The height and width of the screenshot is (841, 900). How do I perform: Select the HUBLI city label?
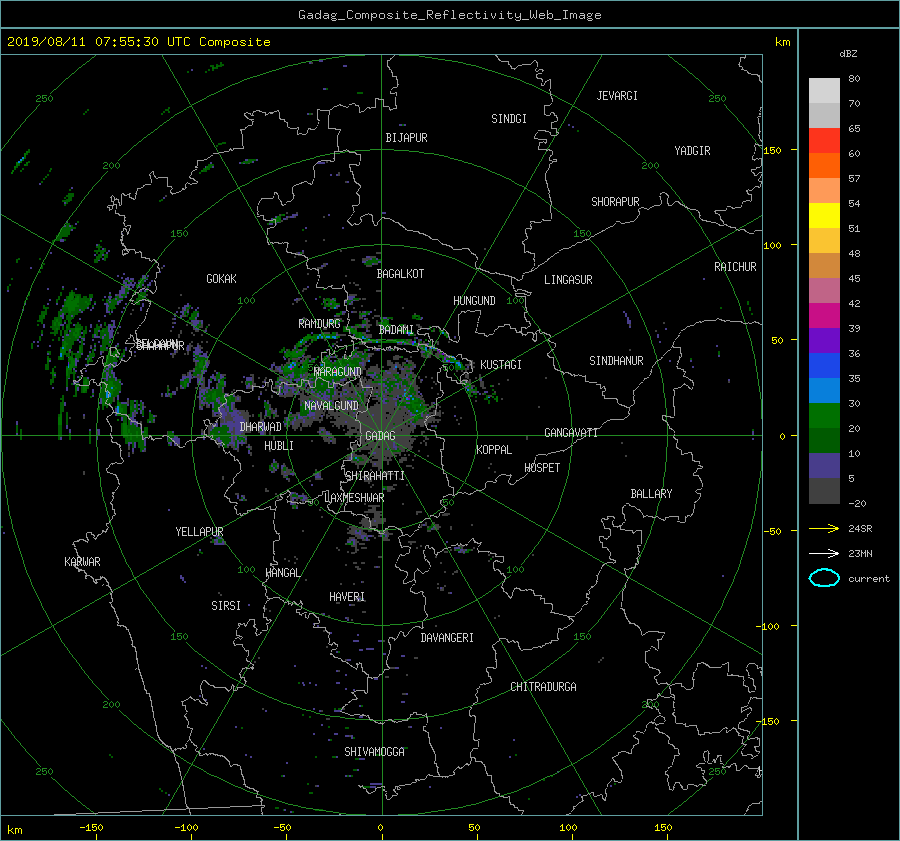(x=279, y=446)
